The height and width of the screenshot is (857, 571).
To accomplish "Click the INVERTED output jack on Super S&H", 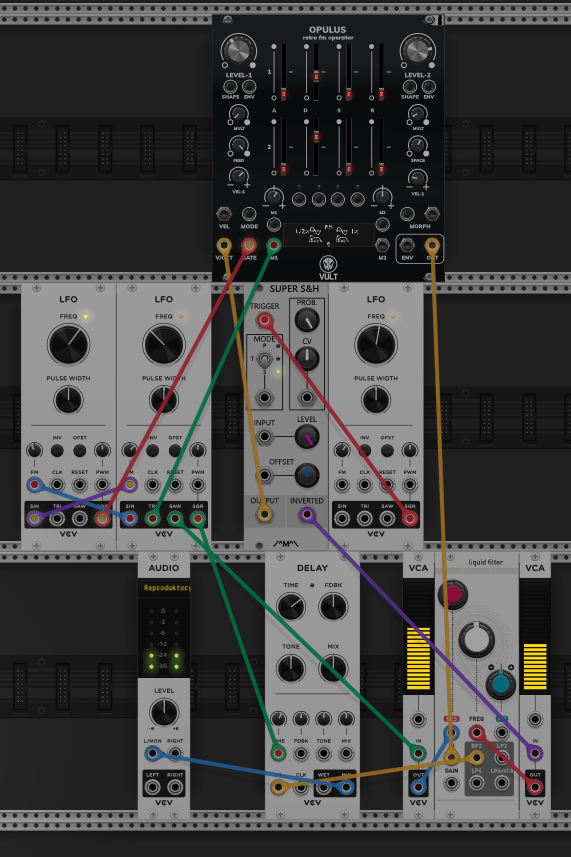I will (x=307, y=514).
